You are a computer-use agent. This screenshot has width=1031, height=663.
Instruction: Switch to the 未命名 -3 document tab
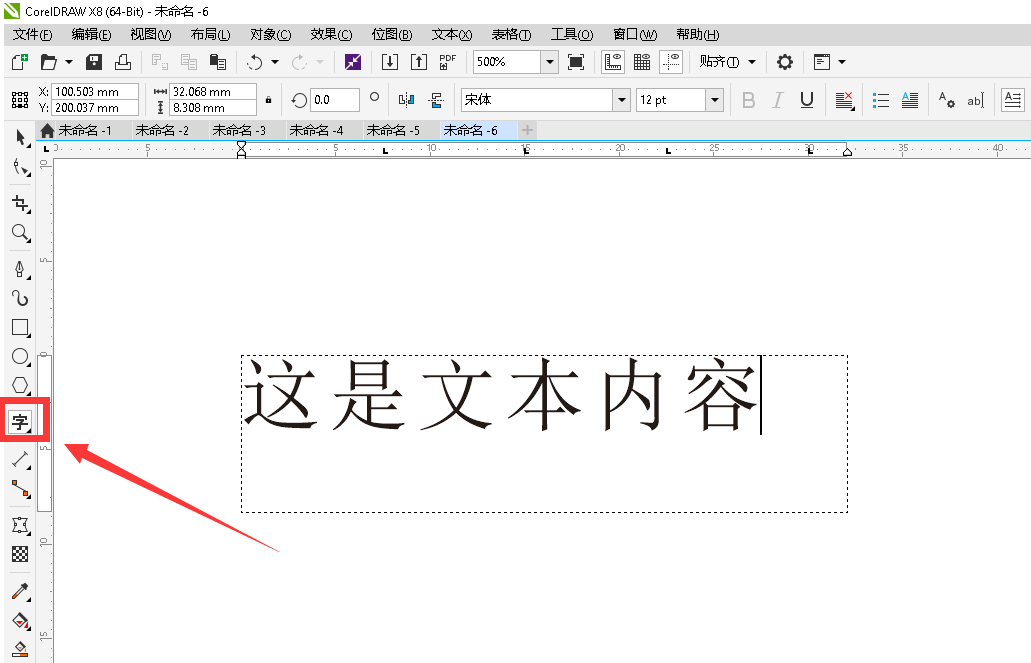(239, 130)
